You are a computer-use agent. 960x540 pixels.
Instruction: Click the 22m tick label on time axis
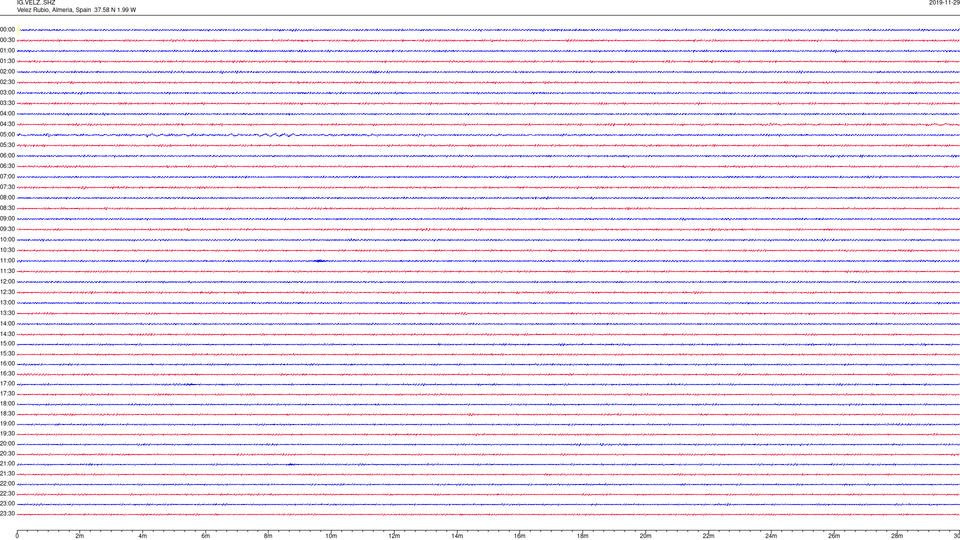(x=708, y=536)
